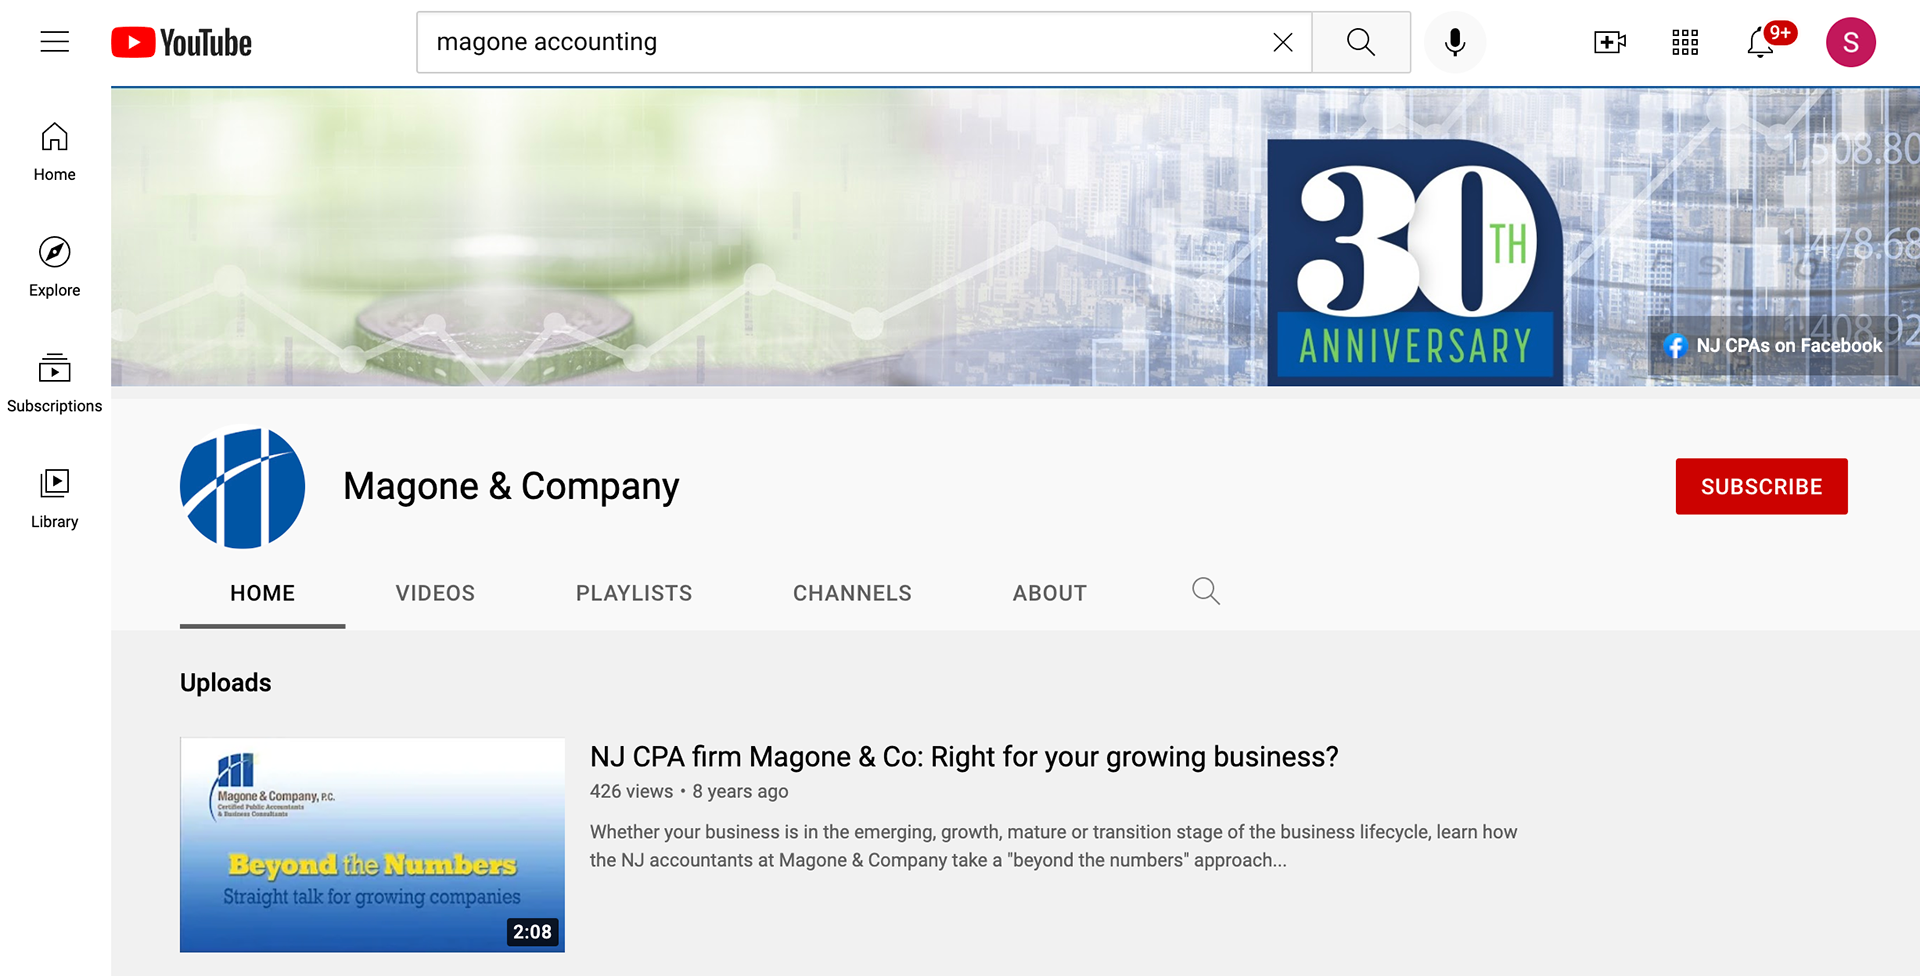Open the hamburger guide menu
The image size is (1920, 976).
(x=55, y=42)
